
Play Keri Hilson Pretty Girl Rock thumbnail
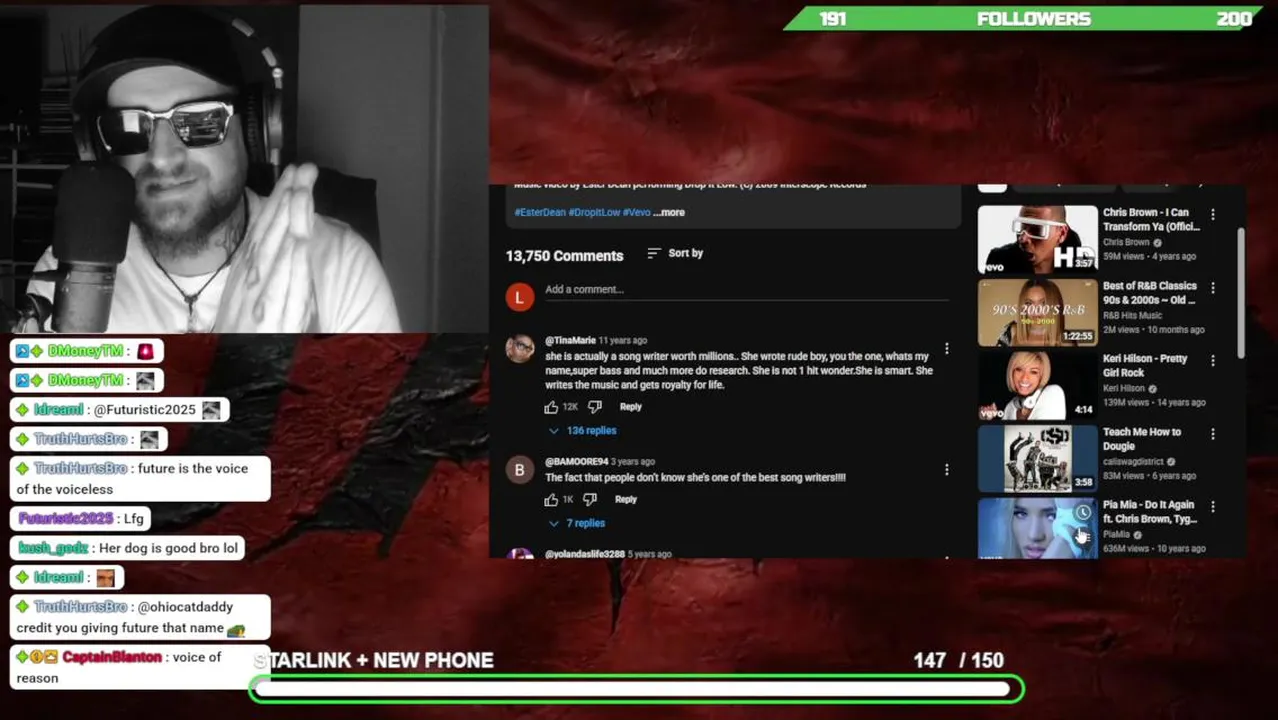click(1037, 386)
